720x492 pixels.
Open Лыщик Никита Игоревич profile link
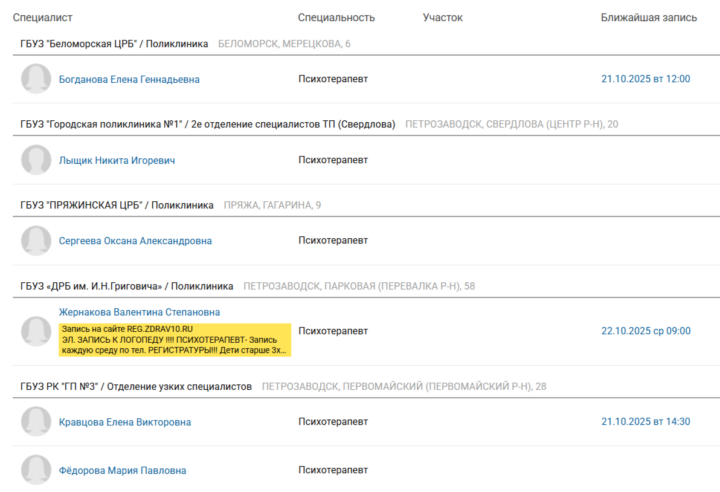pos(117,160)
